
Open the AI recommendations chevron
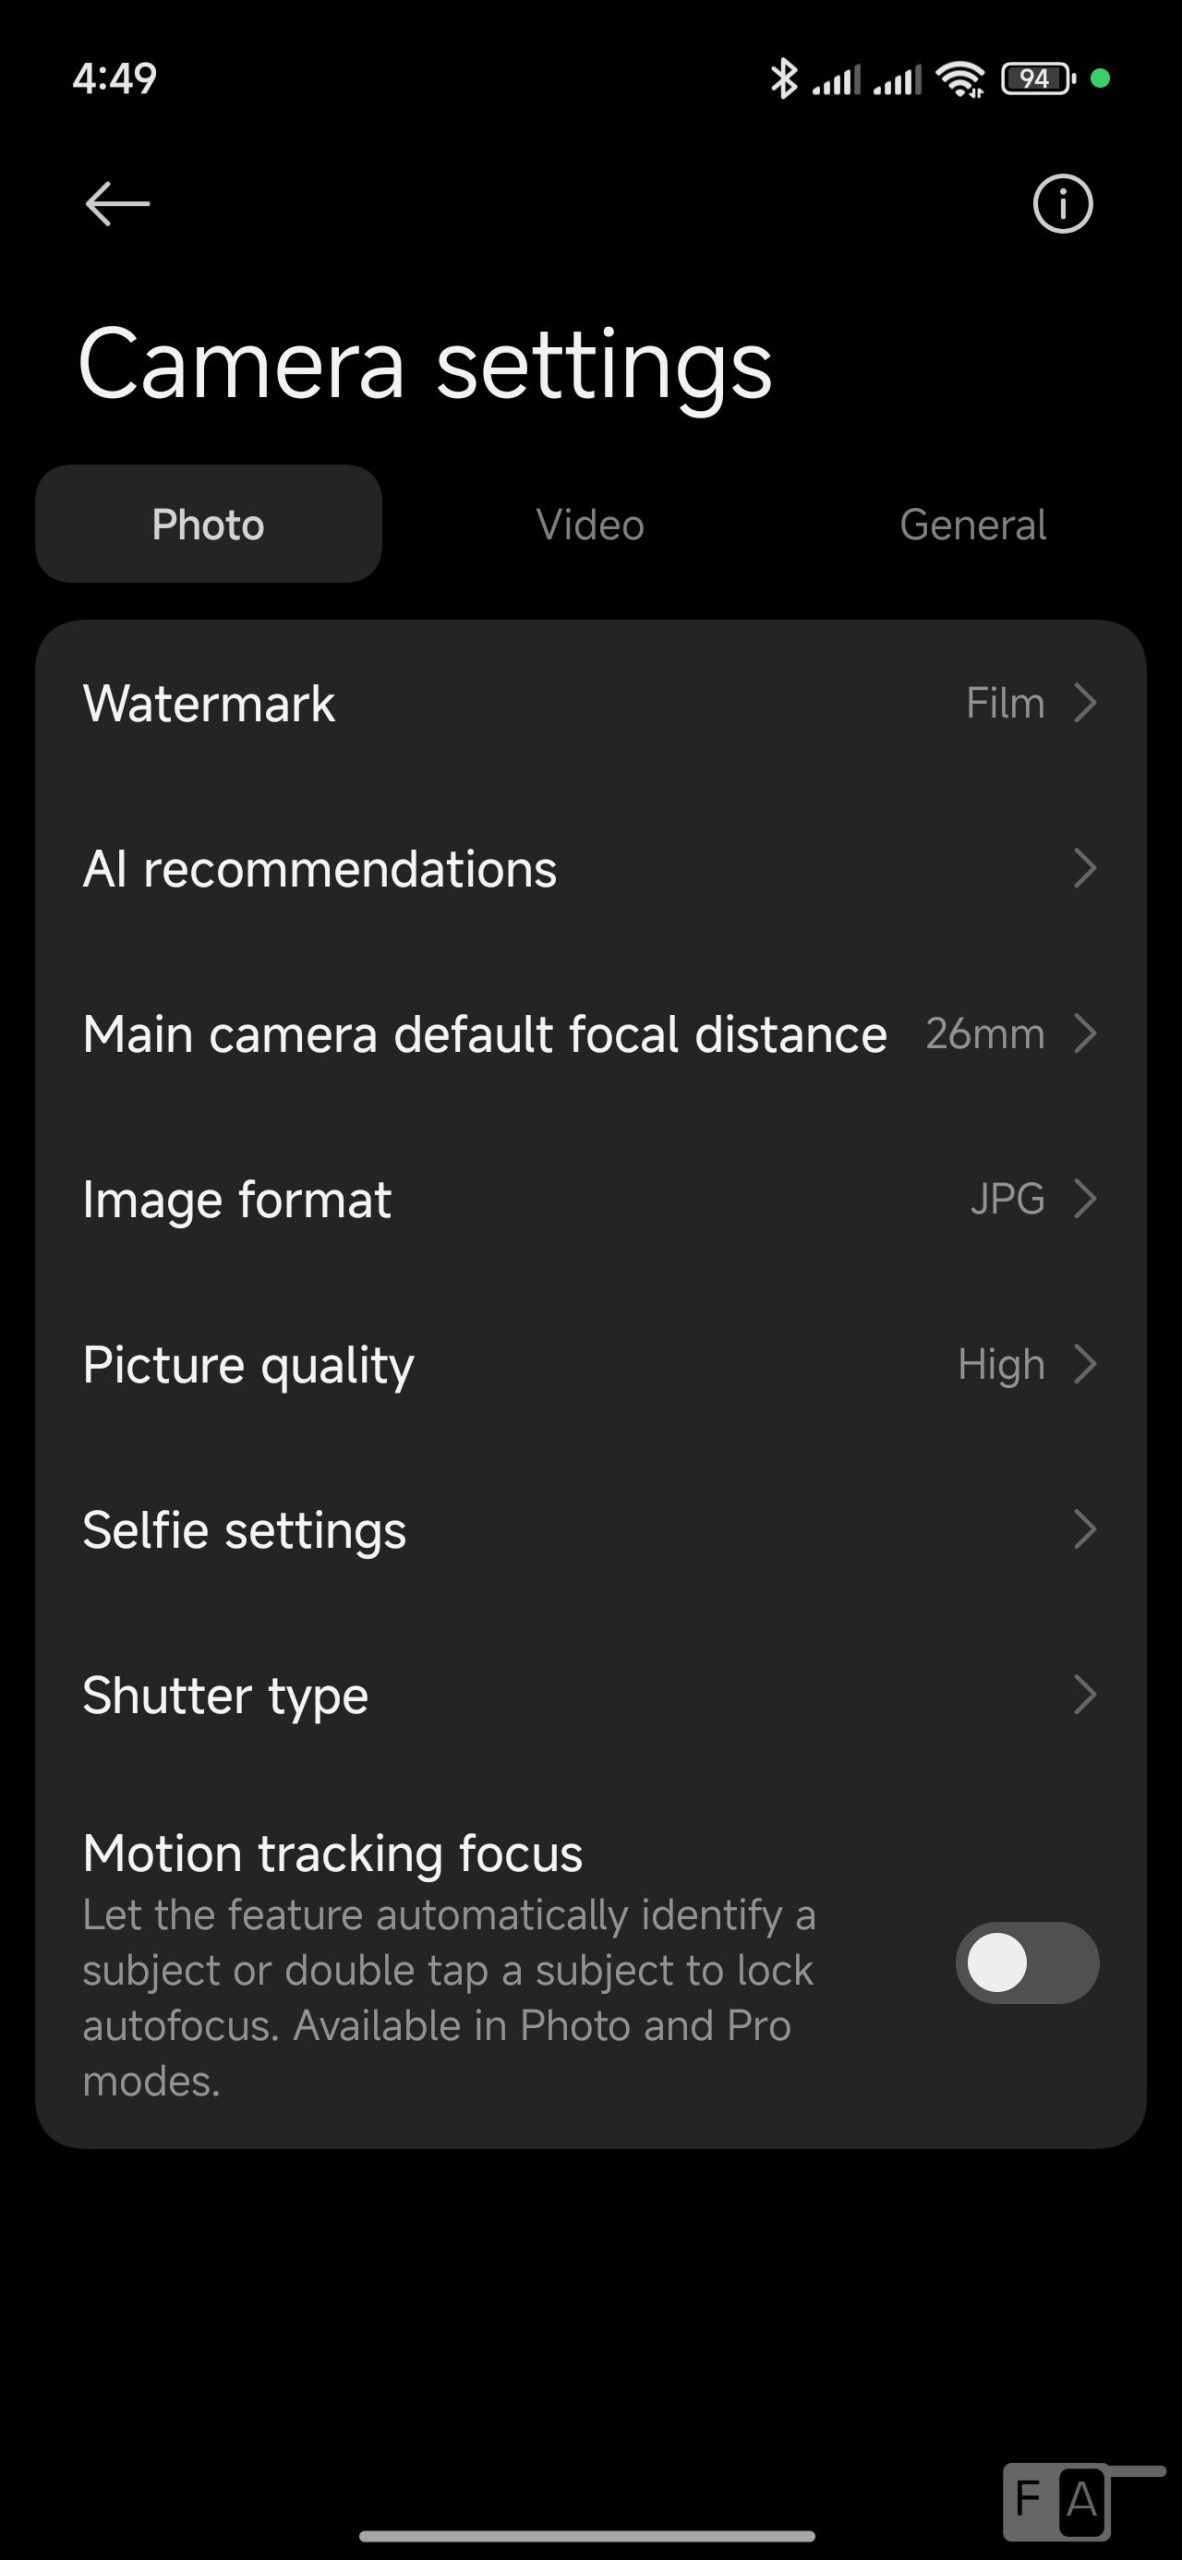1085,868
